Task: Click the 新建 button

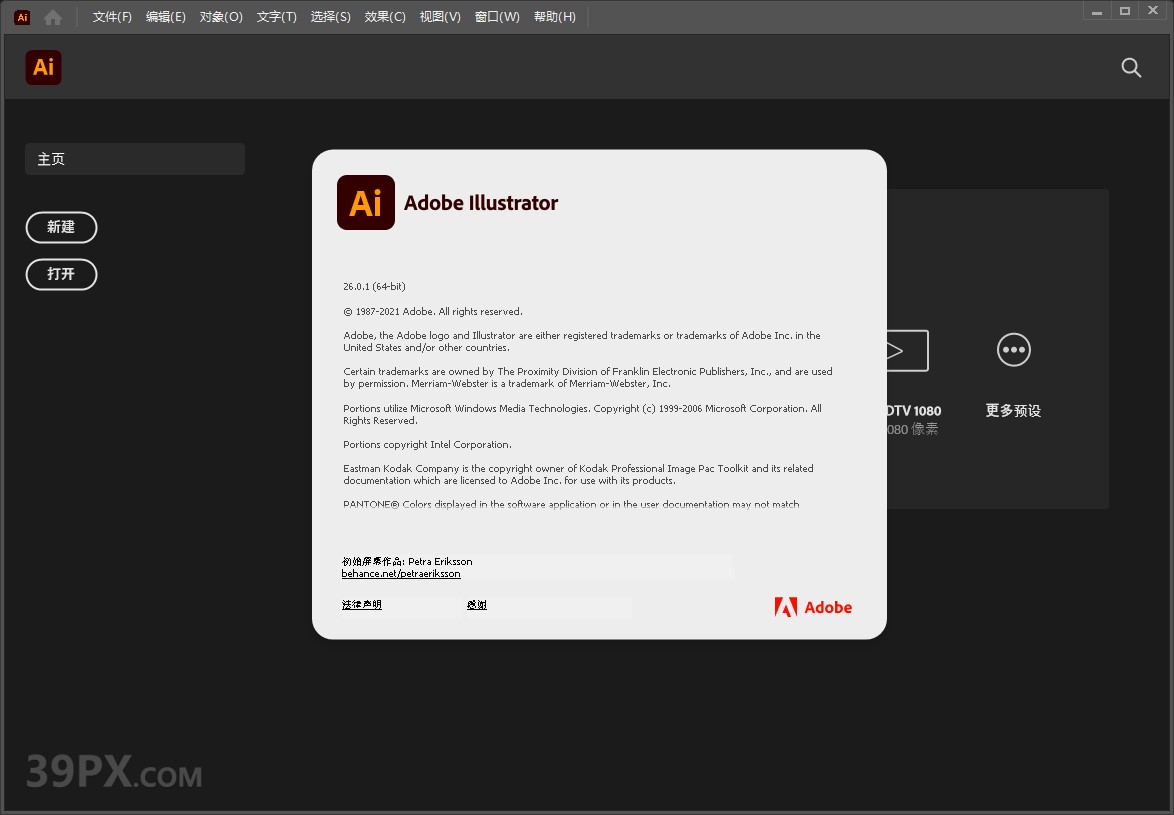Action: pos(61,228)
